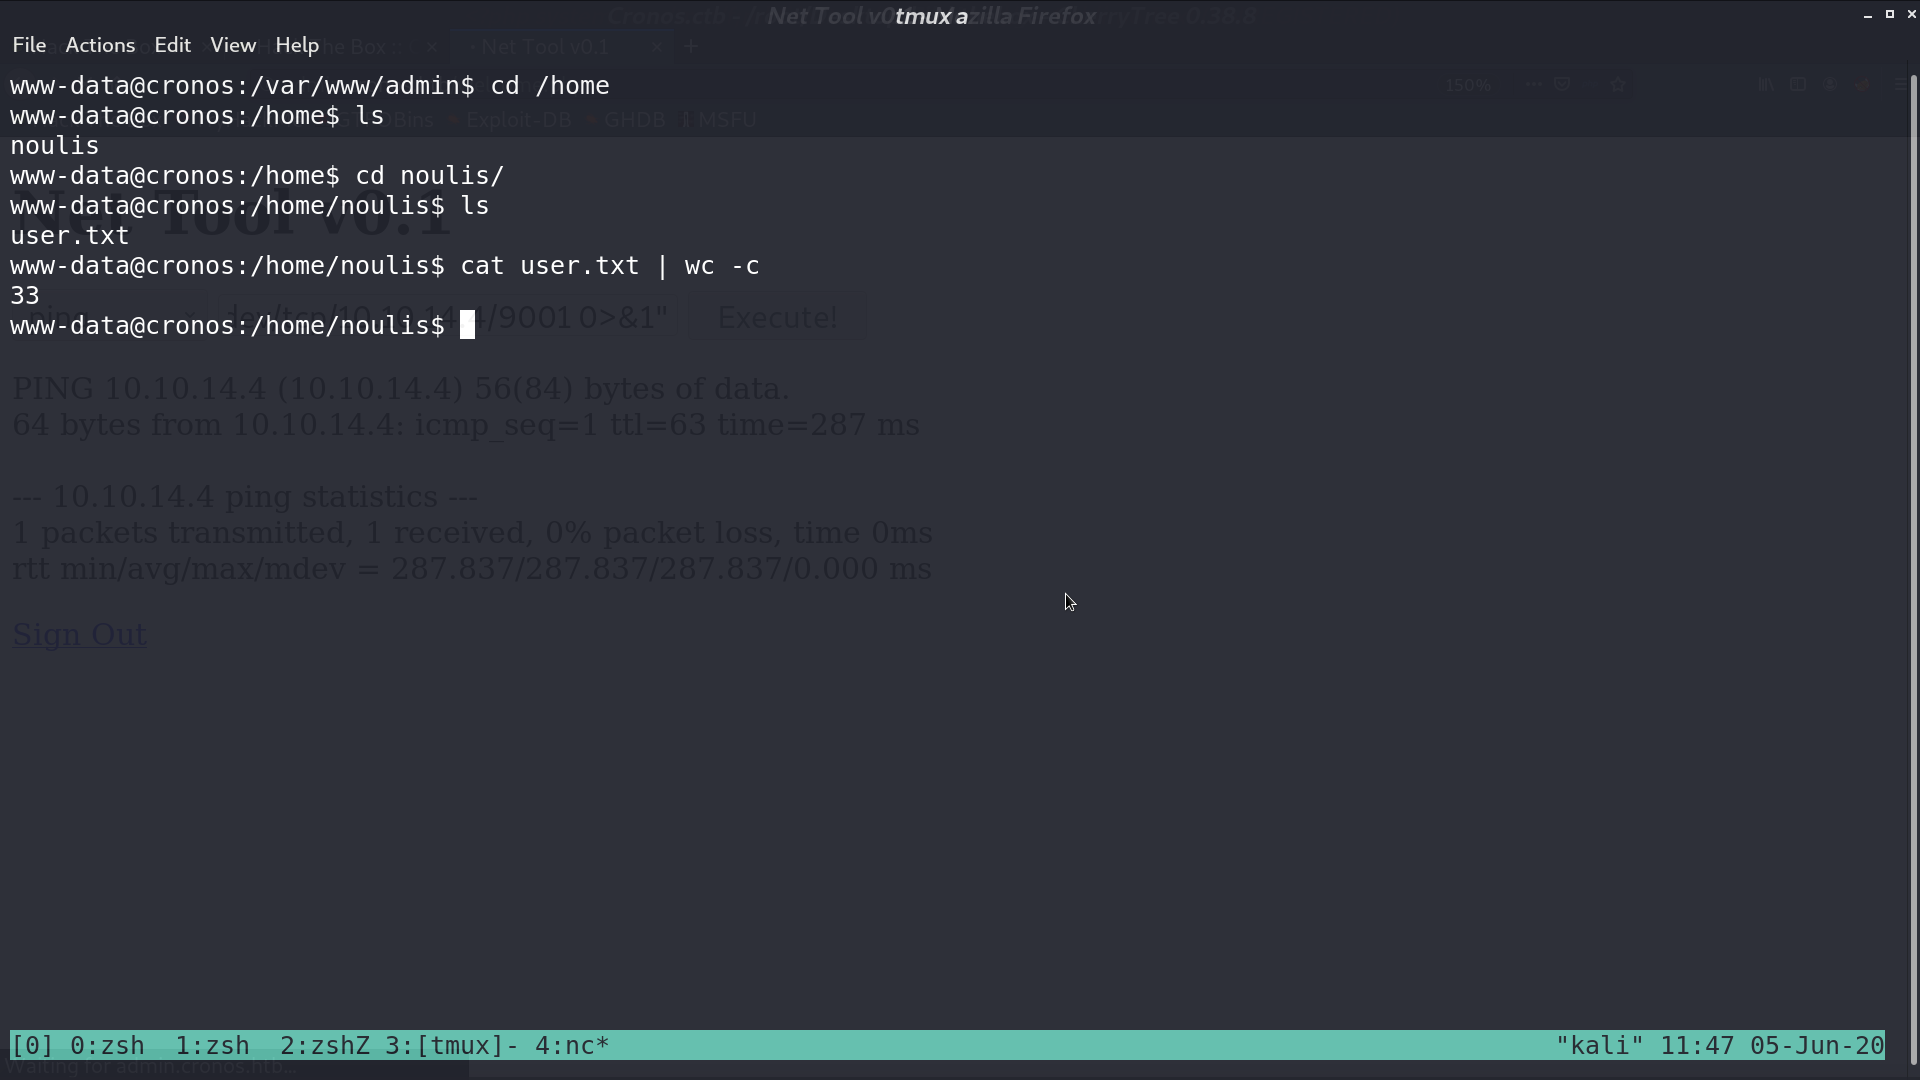Click the "kali" hostname in status bar
Screen dimensions: 1920x1080
pyautogui.click(x=1599, y=1046)
